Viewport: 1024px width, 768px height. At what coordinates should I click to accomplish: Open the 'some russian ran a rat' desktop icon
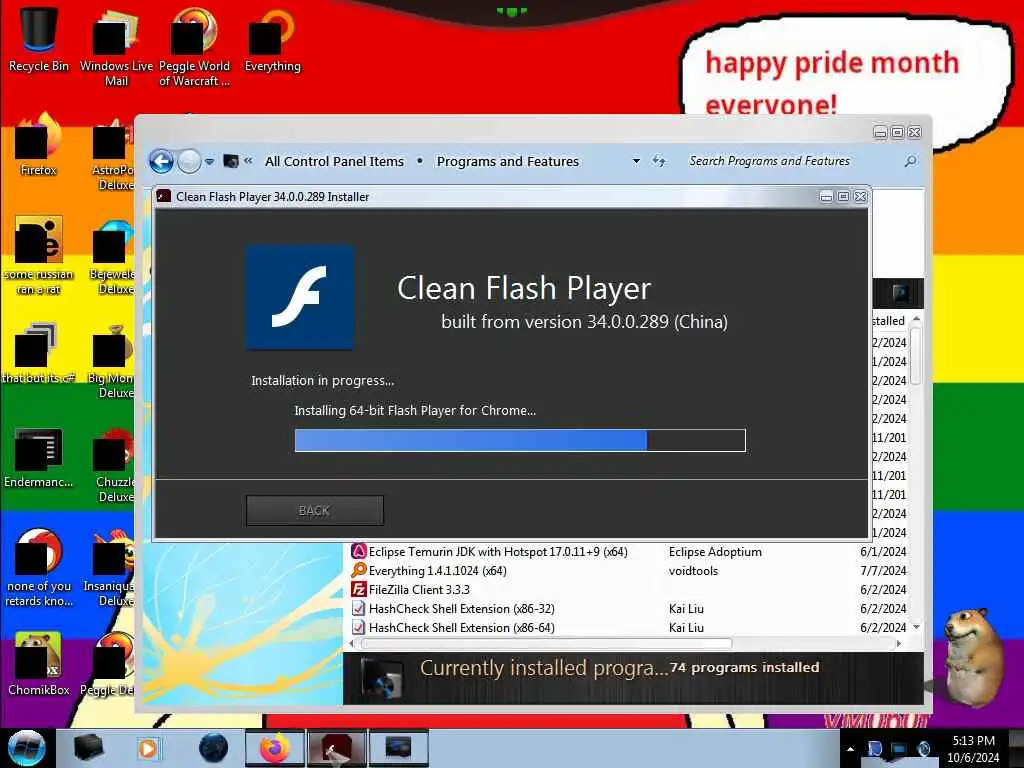point(39,256)
